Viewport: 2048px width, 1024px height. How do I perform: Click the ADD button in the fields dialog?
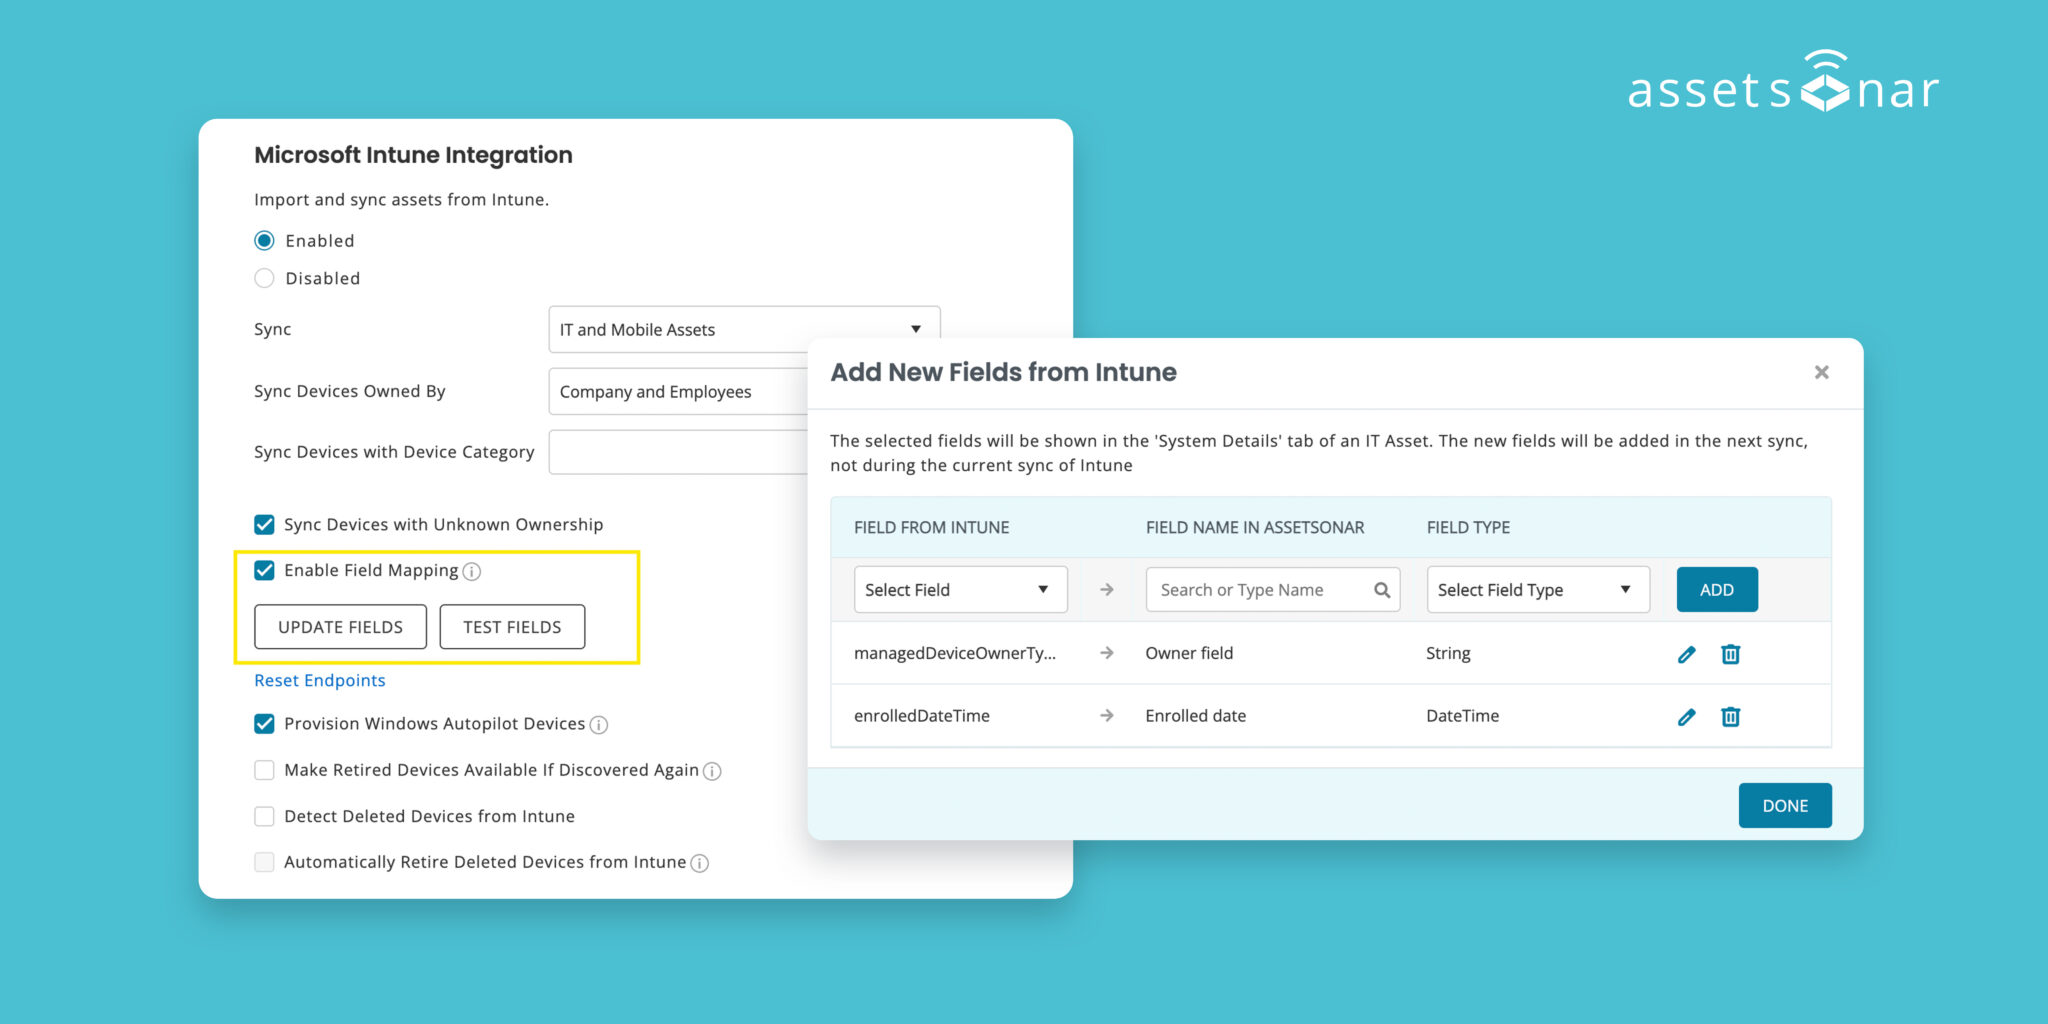(1716, 589)
